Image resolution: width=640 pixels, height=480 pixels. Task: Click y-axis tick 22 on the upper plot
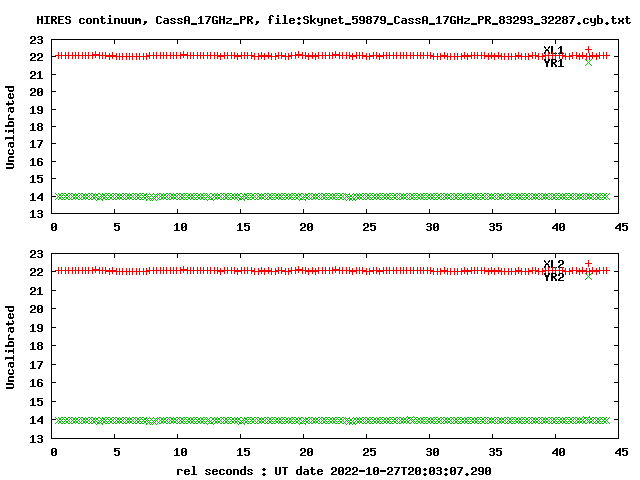click(x=36, y=57)
